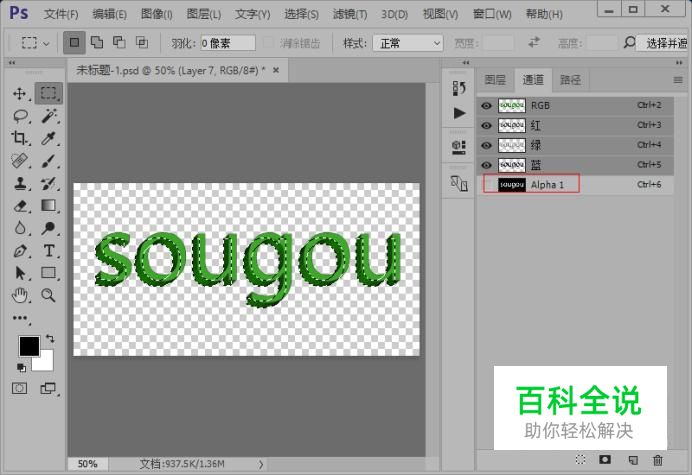Open the 滤镜(T) menu
This screenshot has height=475, width=692.
(x=350, y=14)
